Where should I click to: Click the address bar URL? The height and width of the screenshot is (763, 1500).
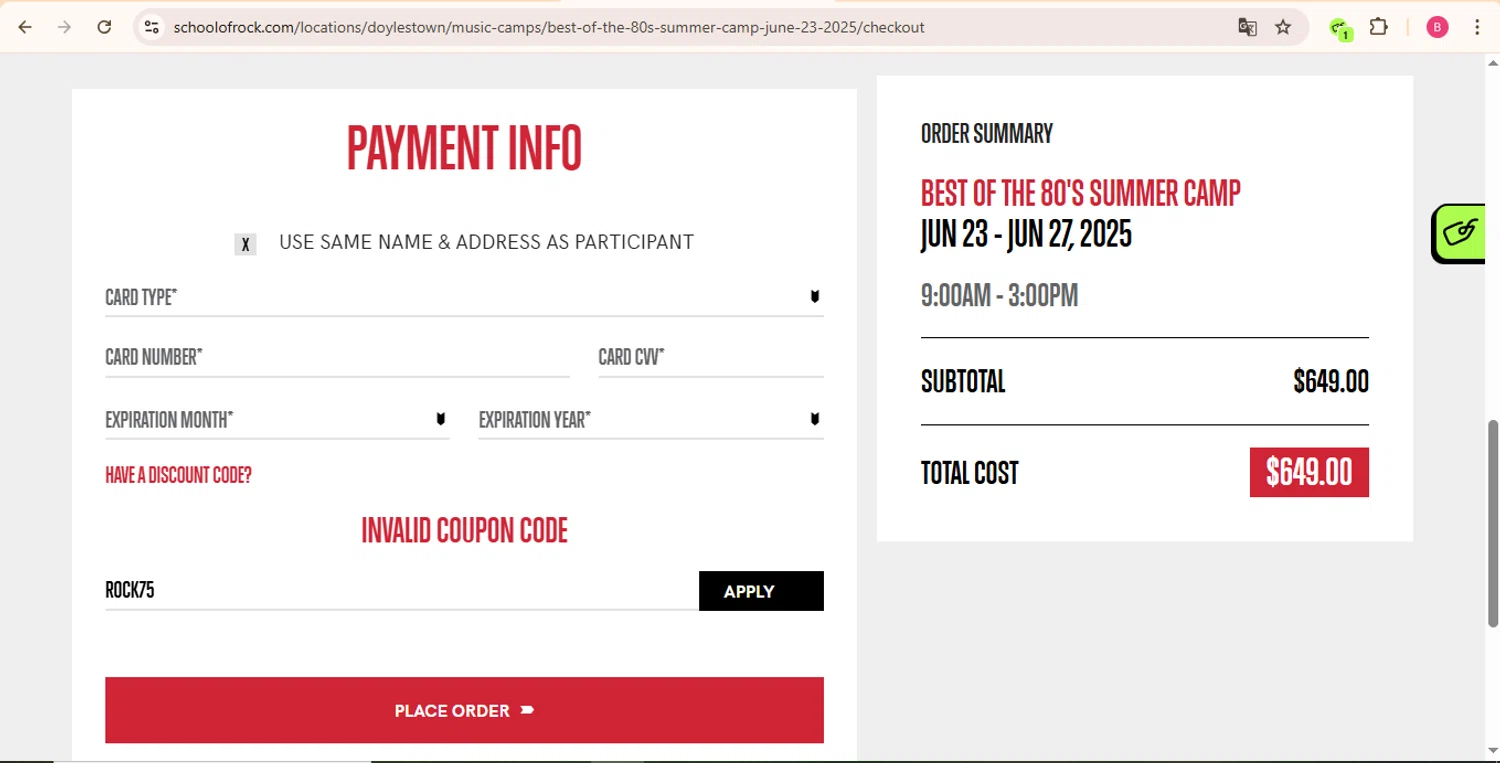pos(549,27)
